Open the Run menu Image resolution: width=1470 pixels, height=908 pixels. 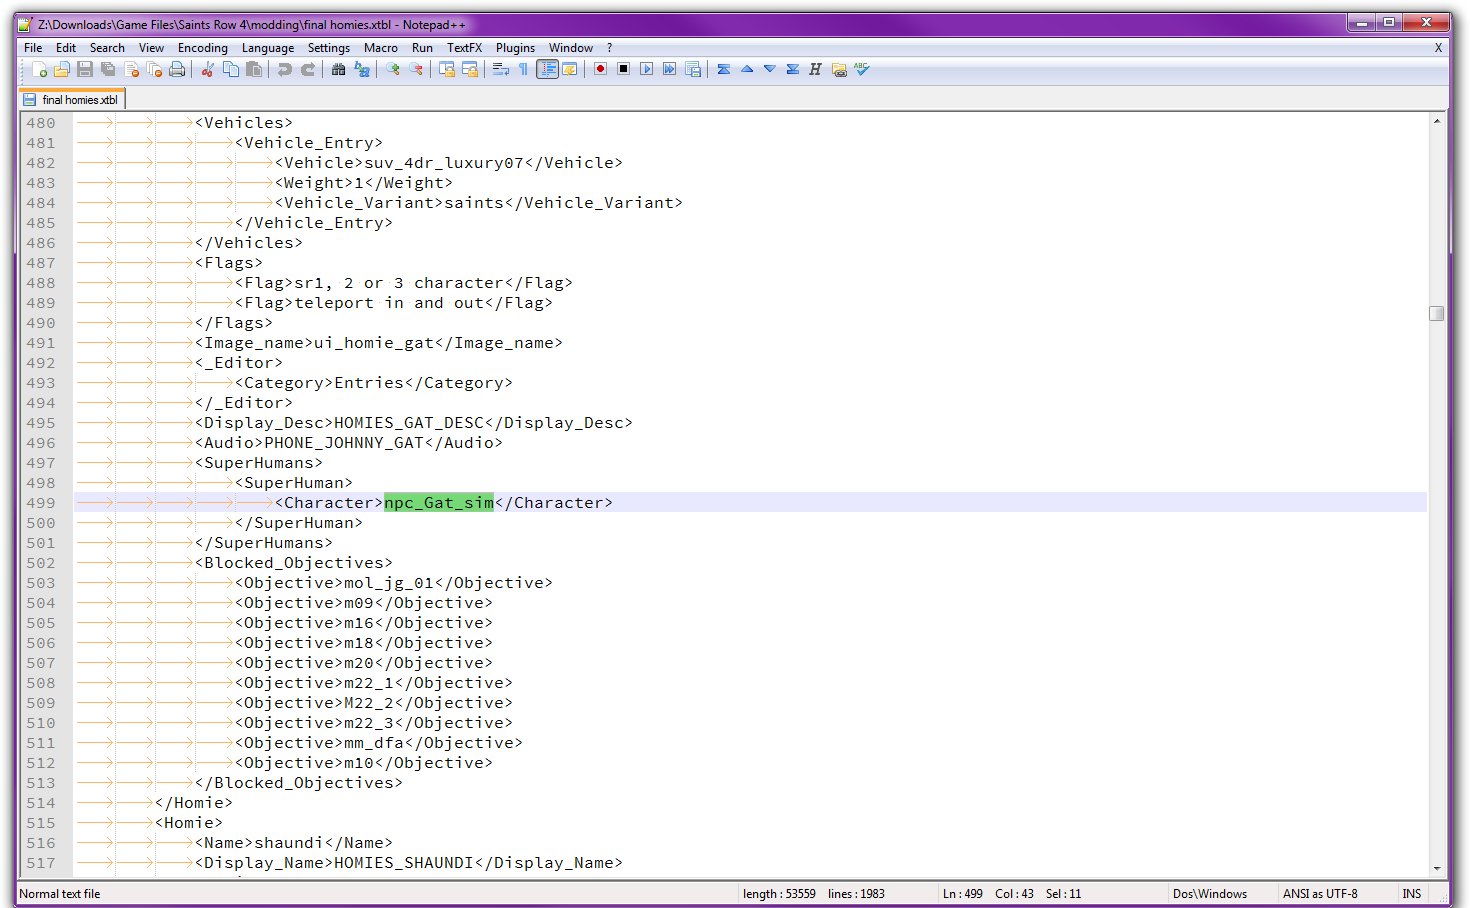[x=422, y=47]
